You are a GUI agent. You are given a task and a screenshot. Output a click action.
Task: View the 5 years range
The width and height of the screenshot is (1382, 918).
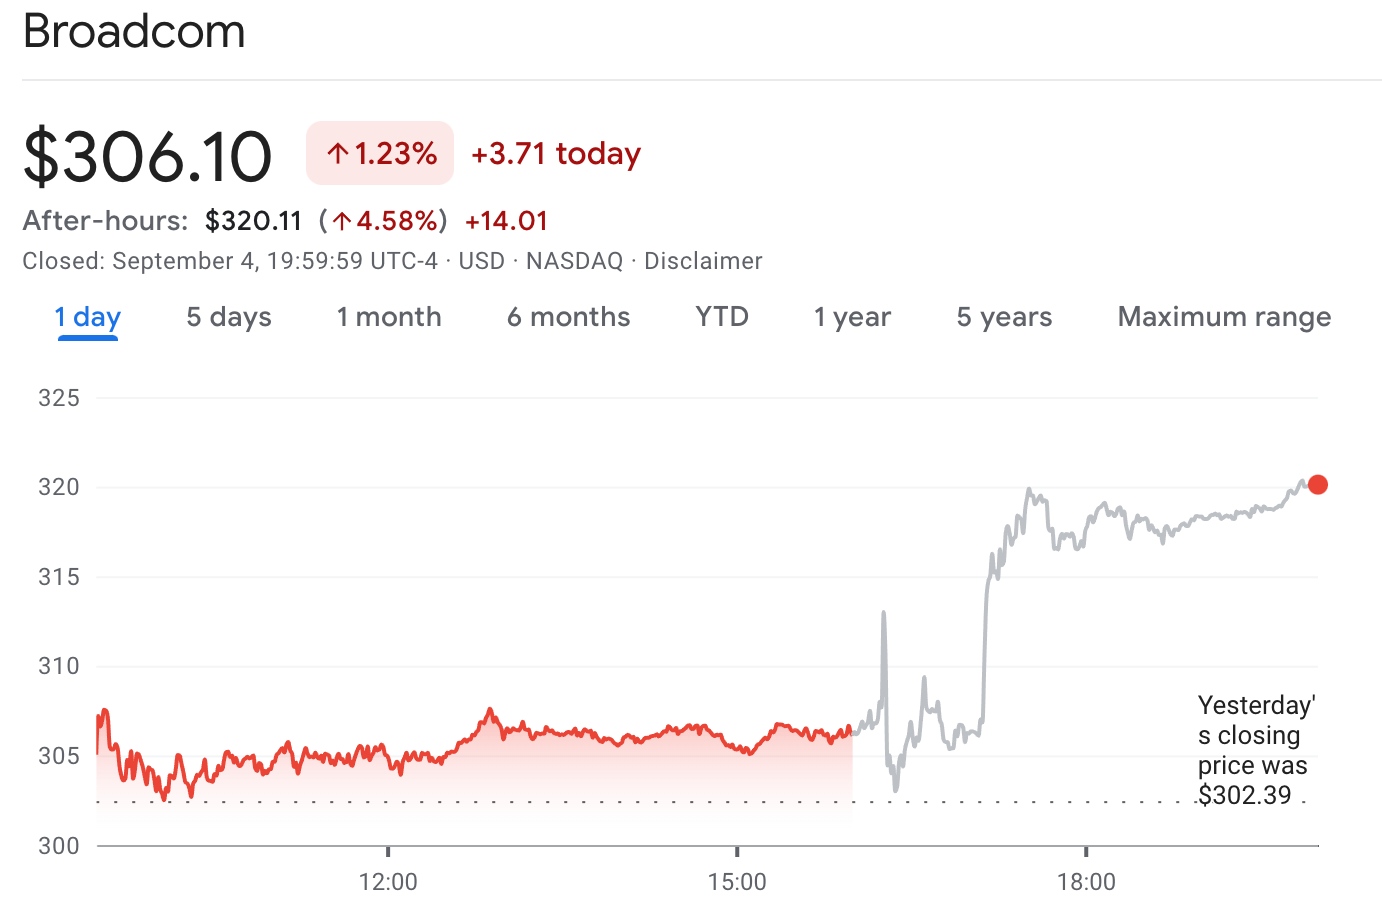pyautogui.click(x=1003, y=317)
